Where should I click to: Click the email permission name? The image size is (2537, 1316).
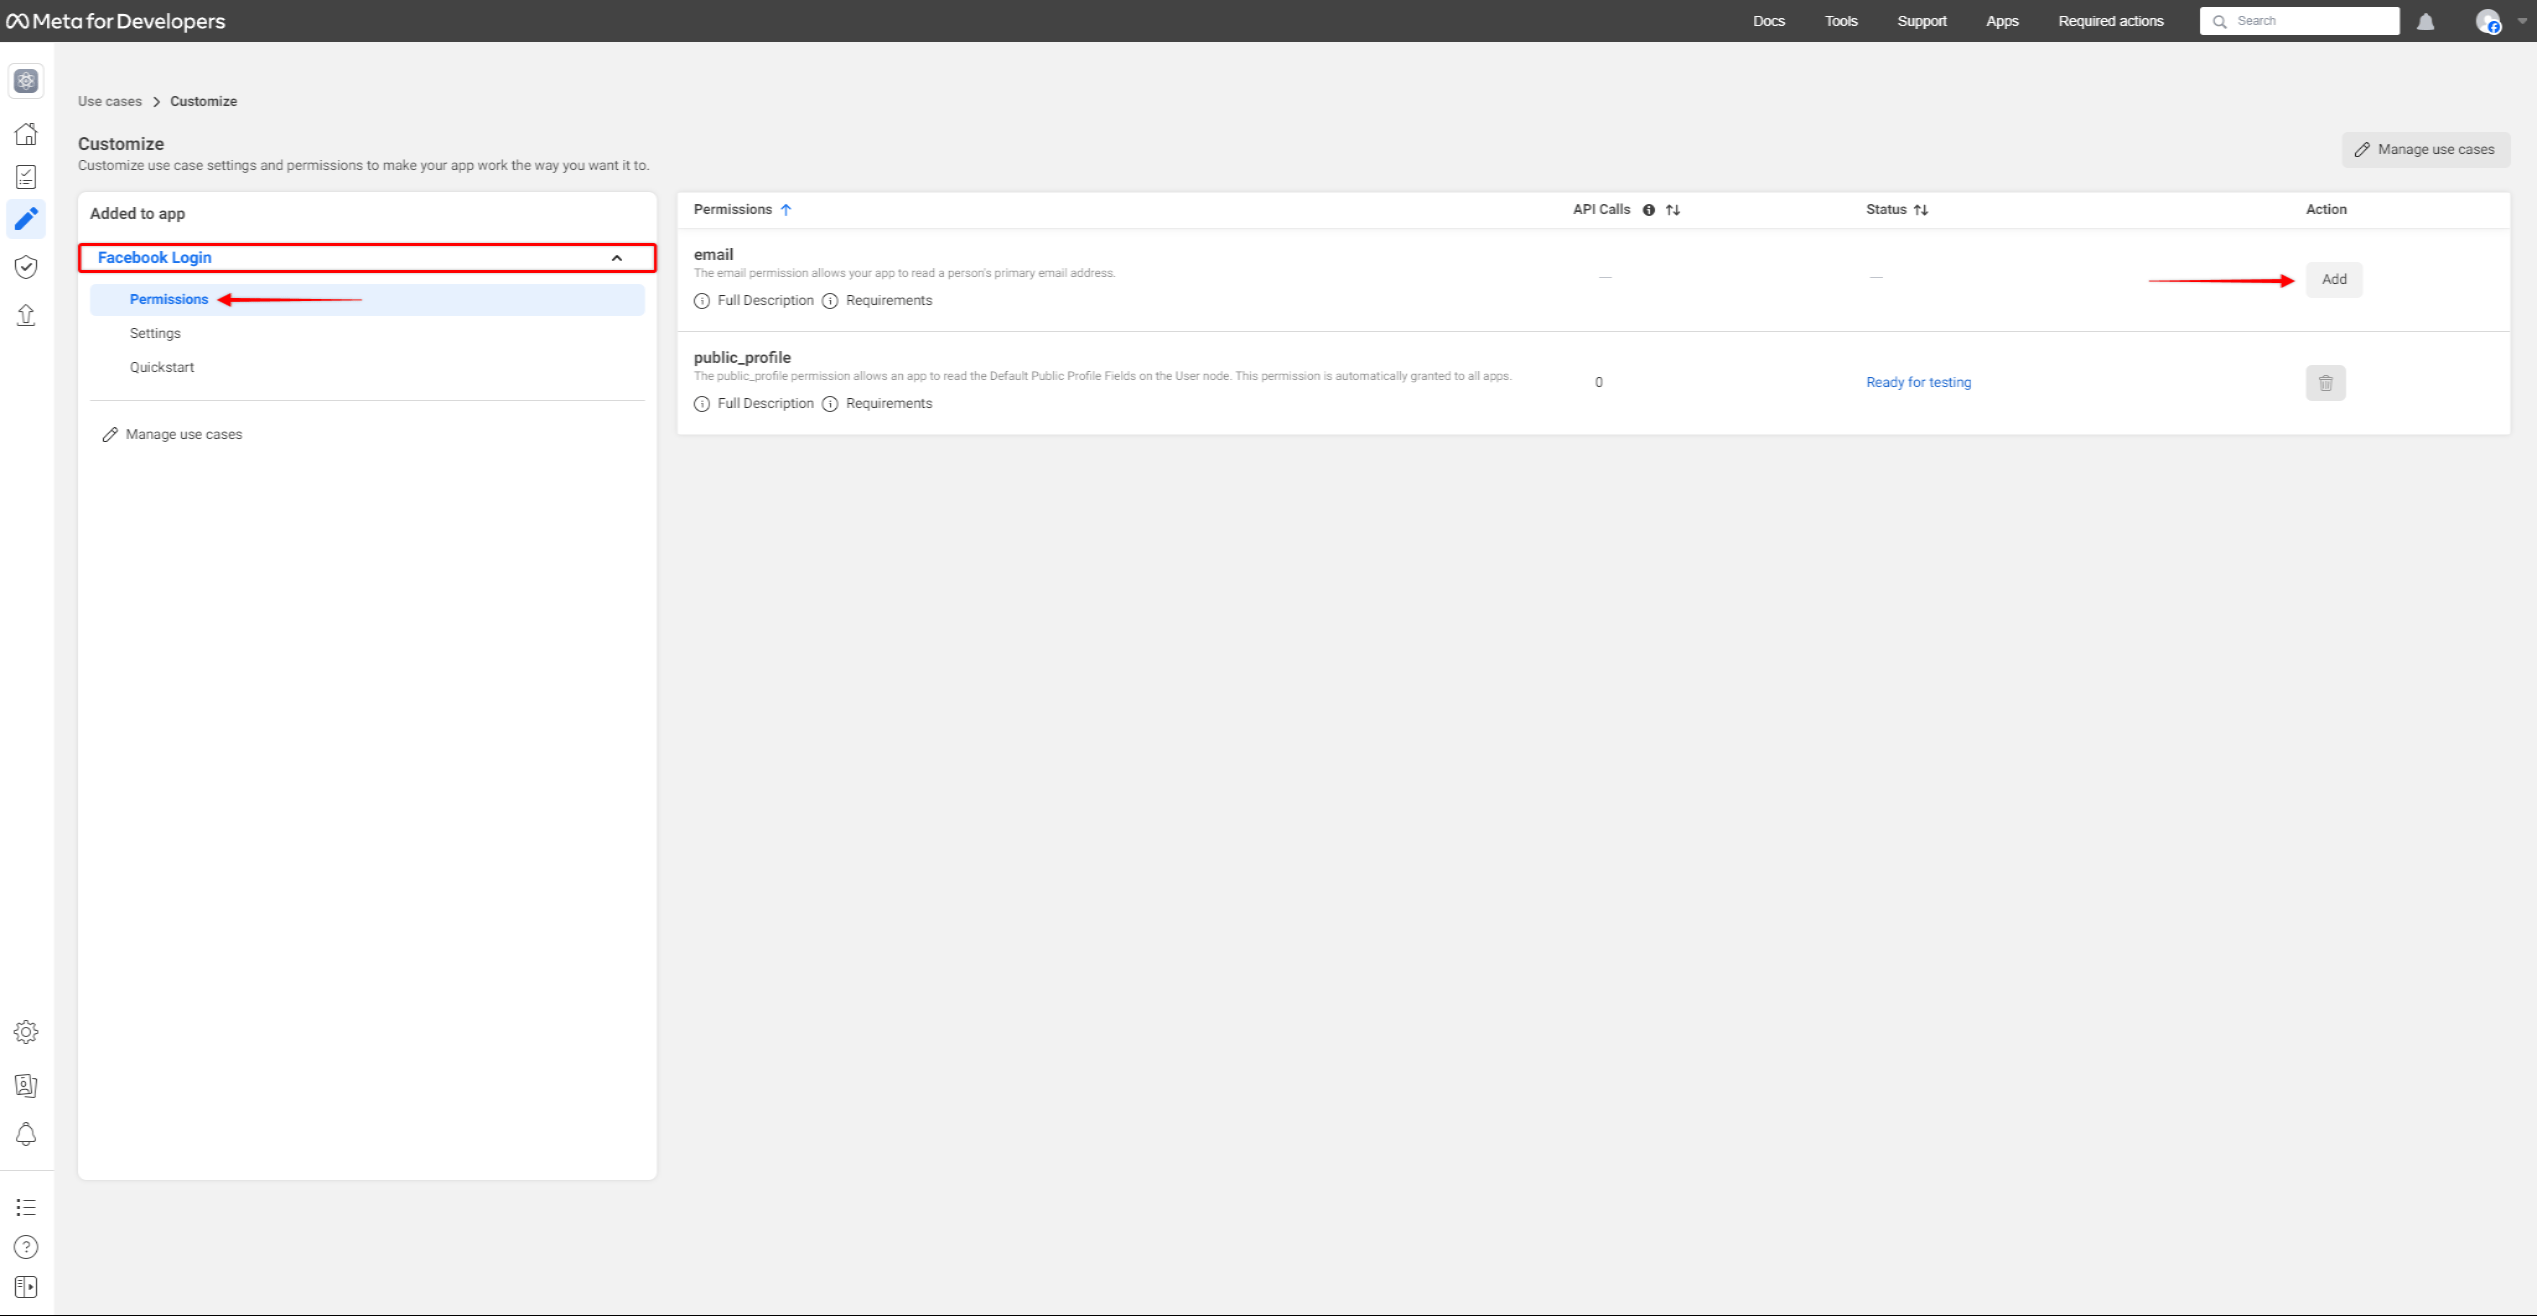pyautogui.click(x=713, y=255)
